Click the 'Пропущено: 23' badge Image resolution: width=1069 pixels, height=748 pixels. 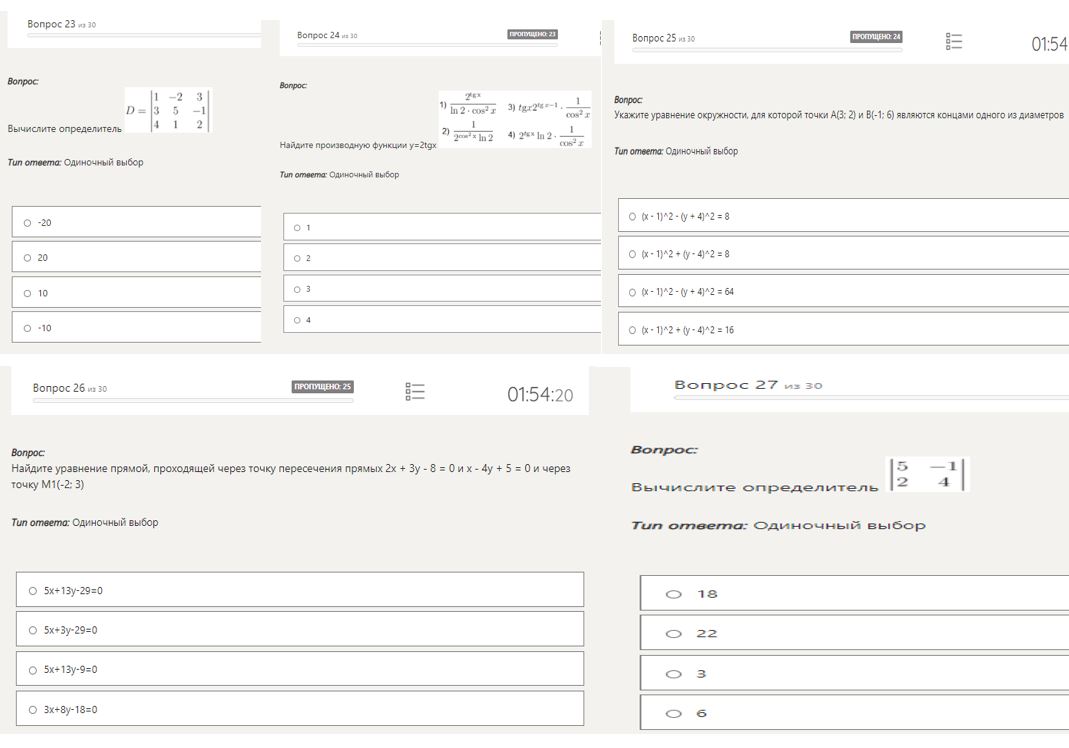click(532, 34)
